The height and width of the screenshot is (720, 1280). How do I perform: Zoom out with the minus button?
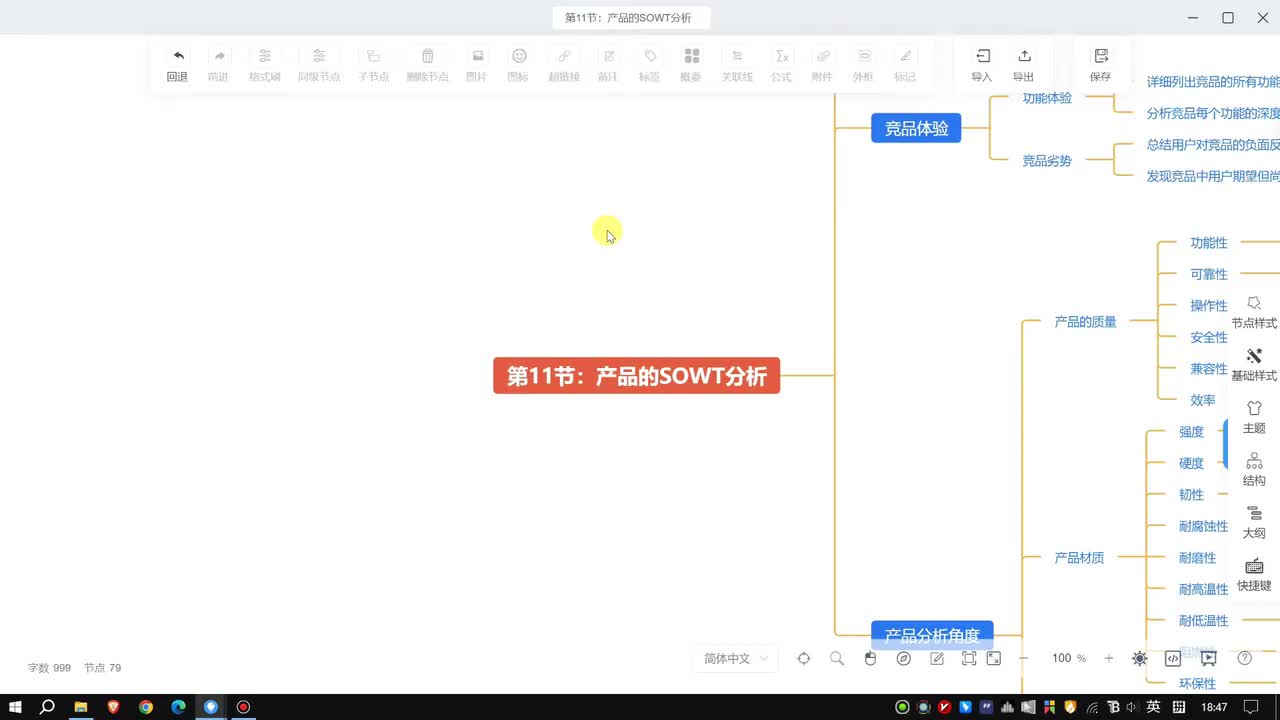pyautogui.click(x=1023, y=658)
